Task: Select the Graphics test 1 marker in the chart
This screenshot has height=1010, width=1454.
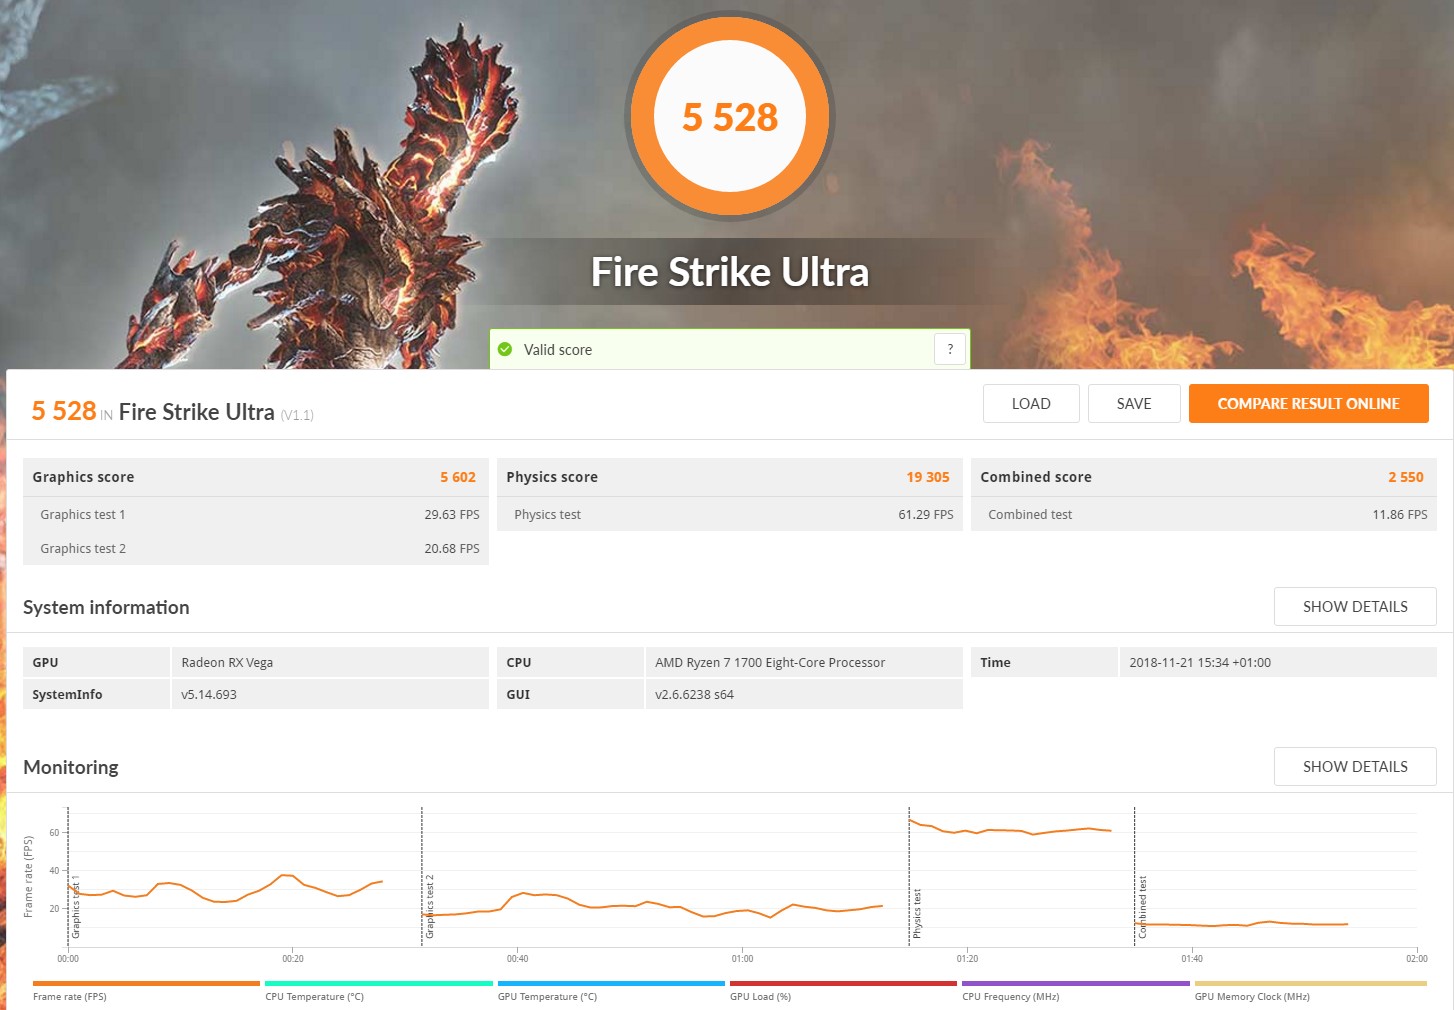Action: tap(75, 906)
